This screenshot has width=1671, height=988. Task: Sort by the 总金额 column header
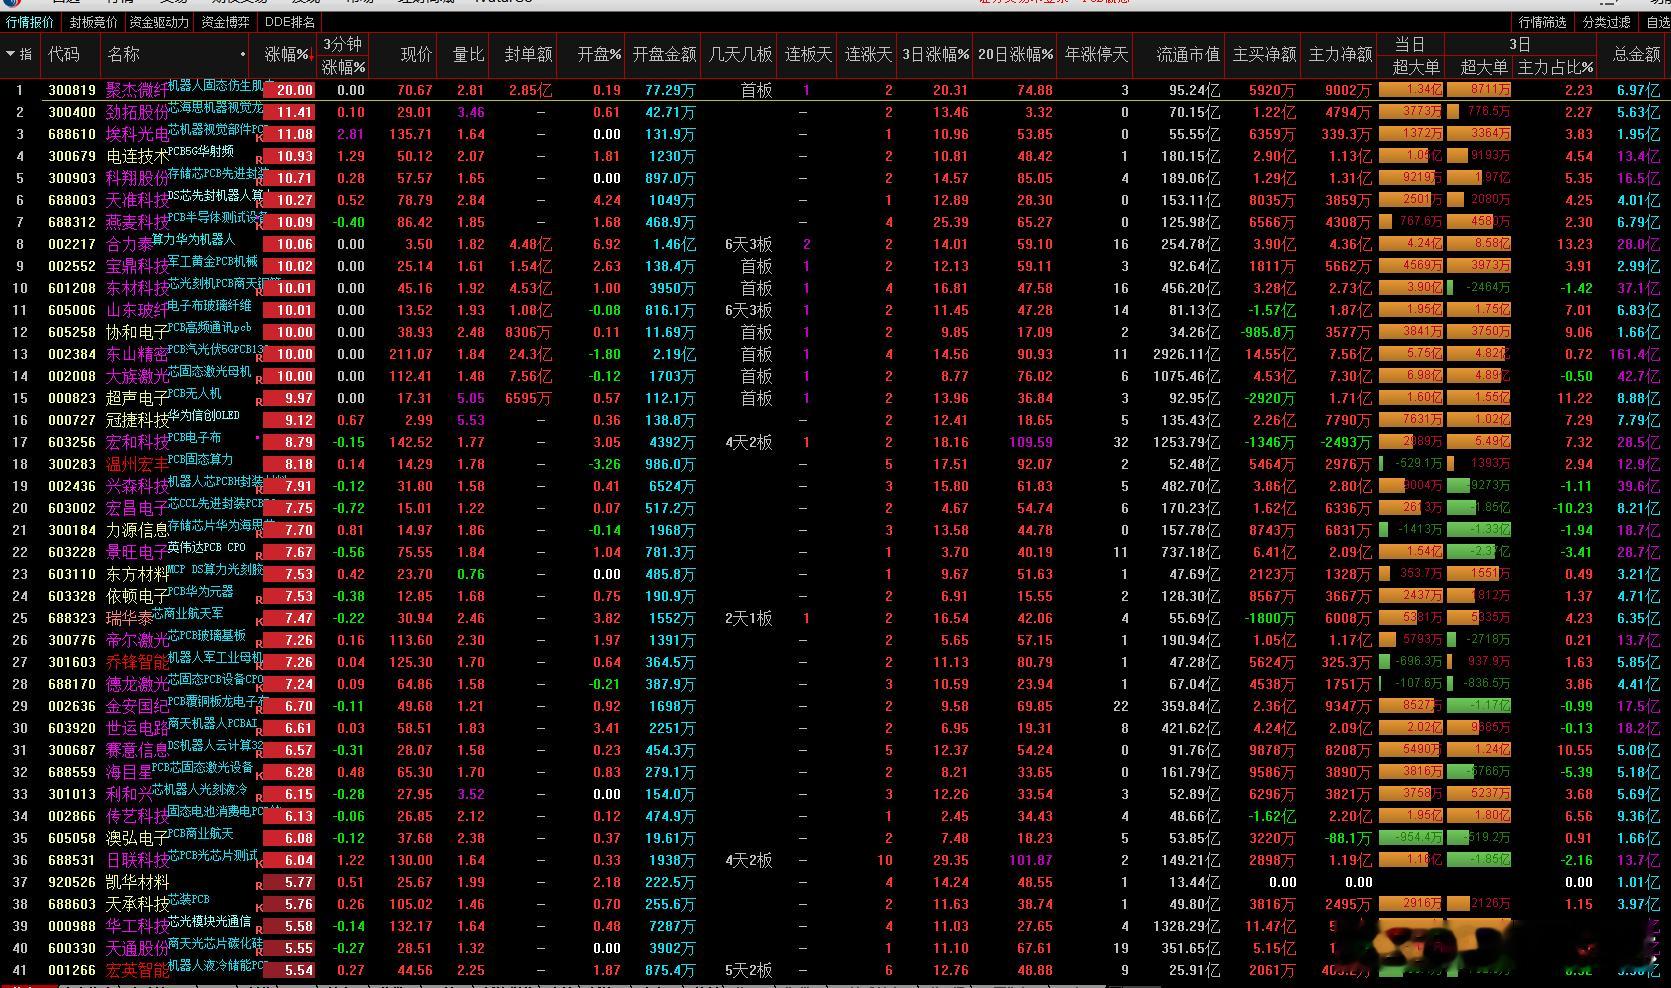click(x=1636, y=55)
